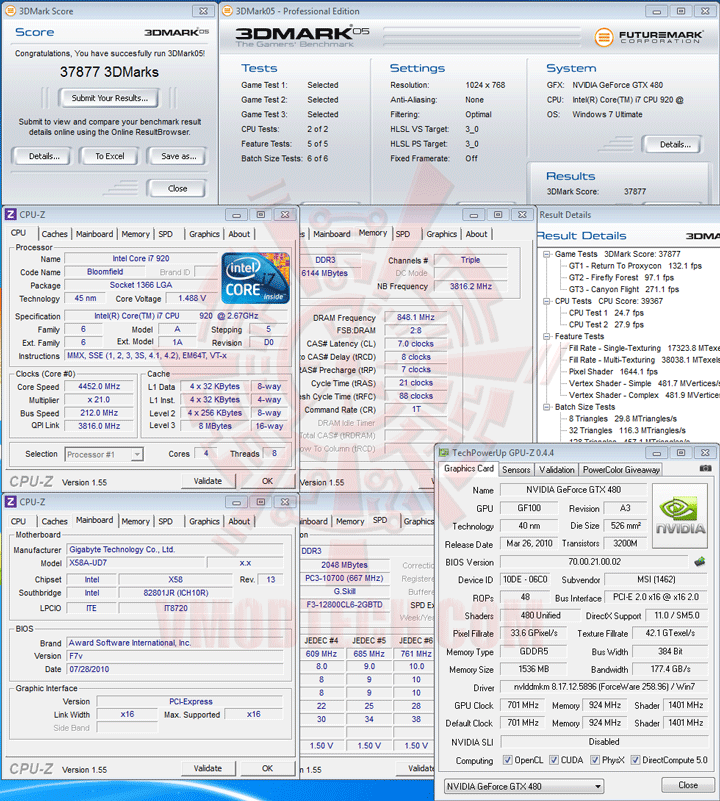This screenshot has height=801, width=720.
Task: Click the To Excel button
Action: [109, 156]
